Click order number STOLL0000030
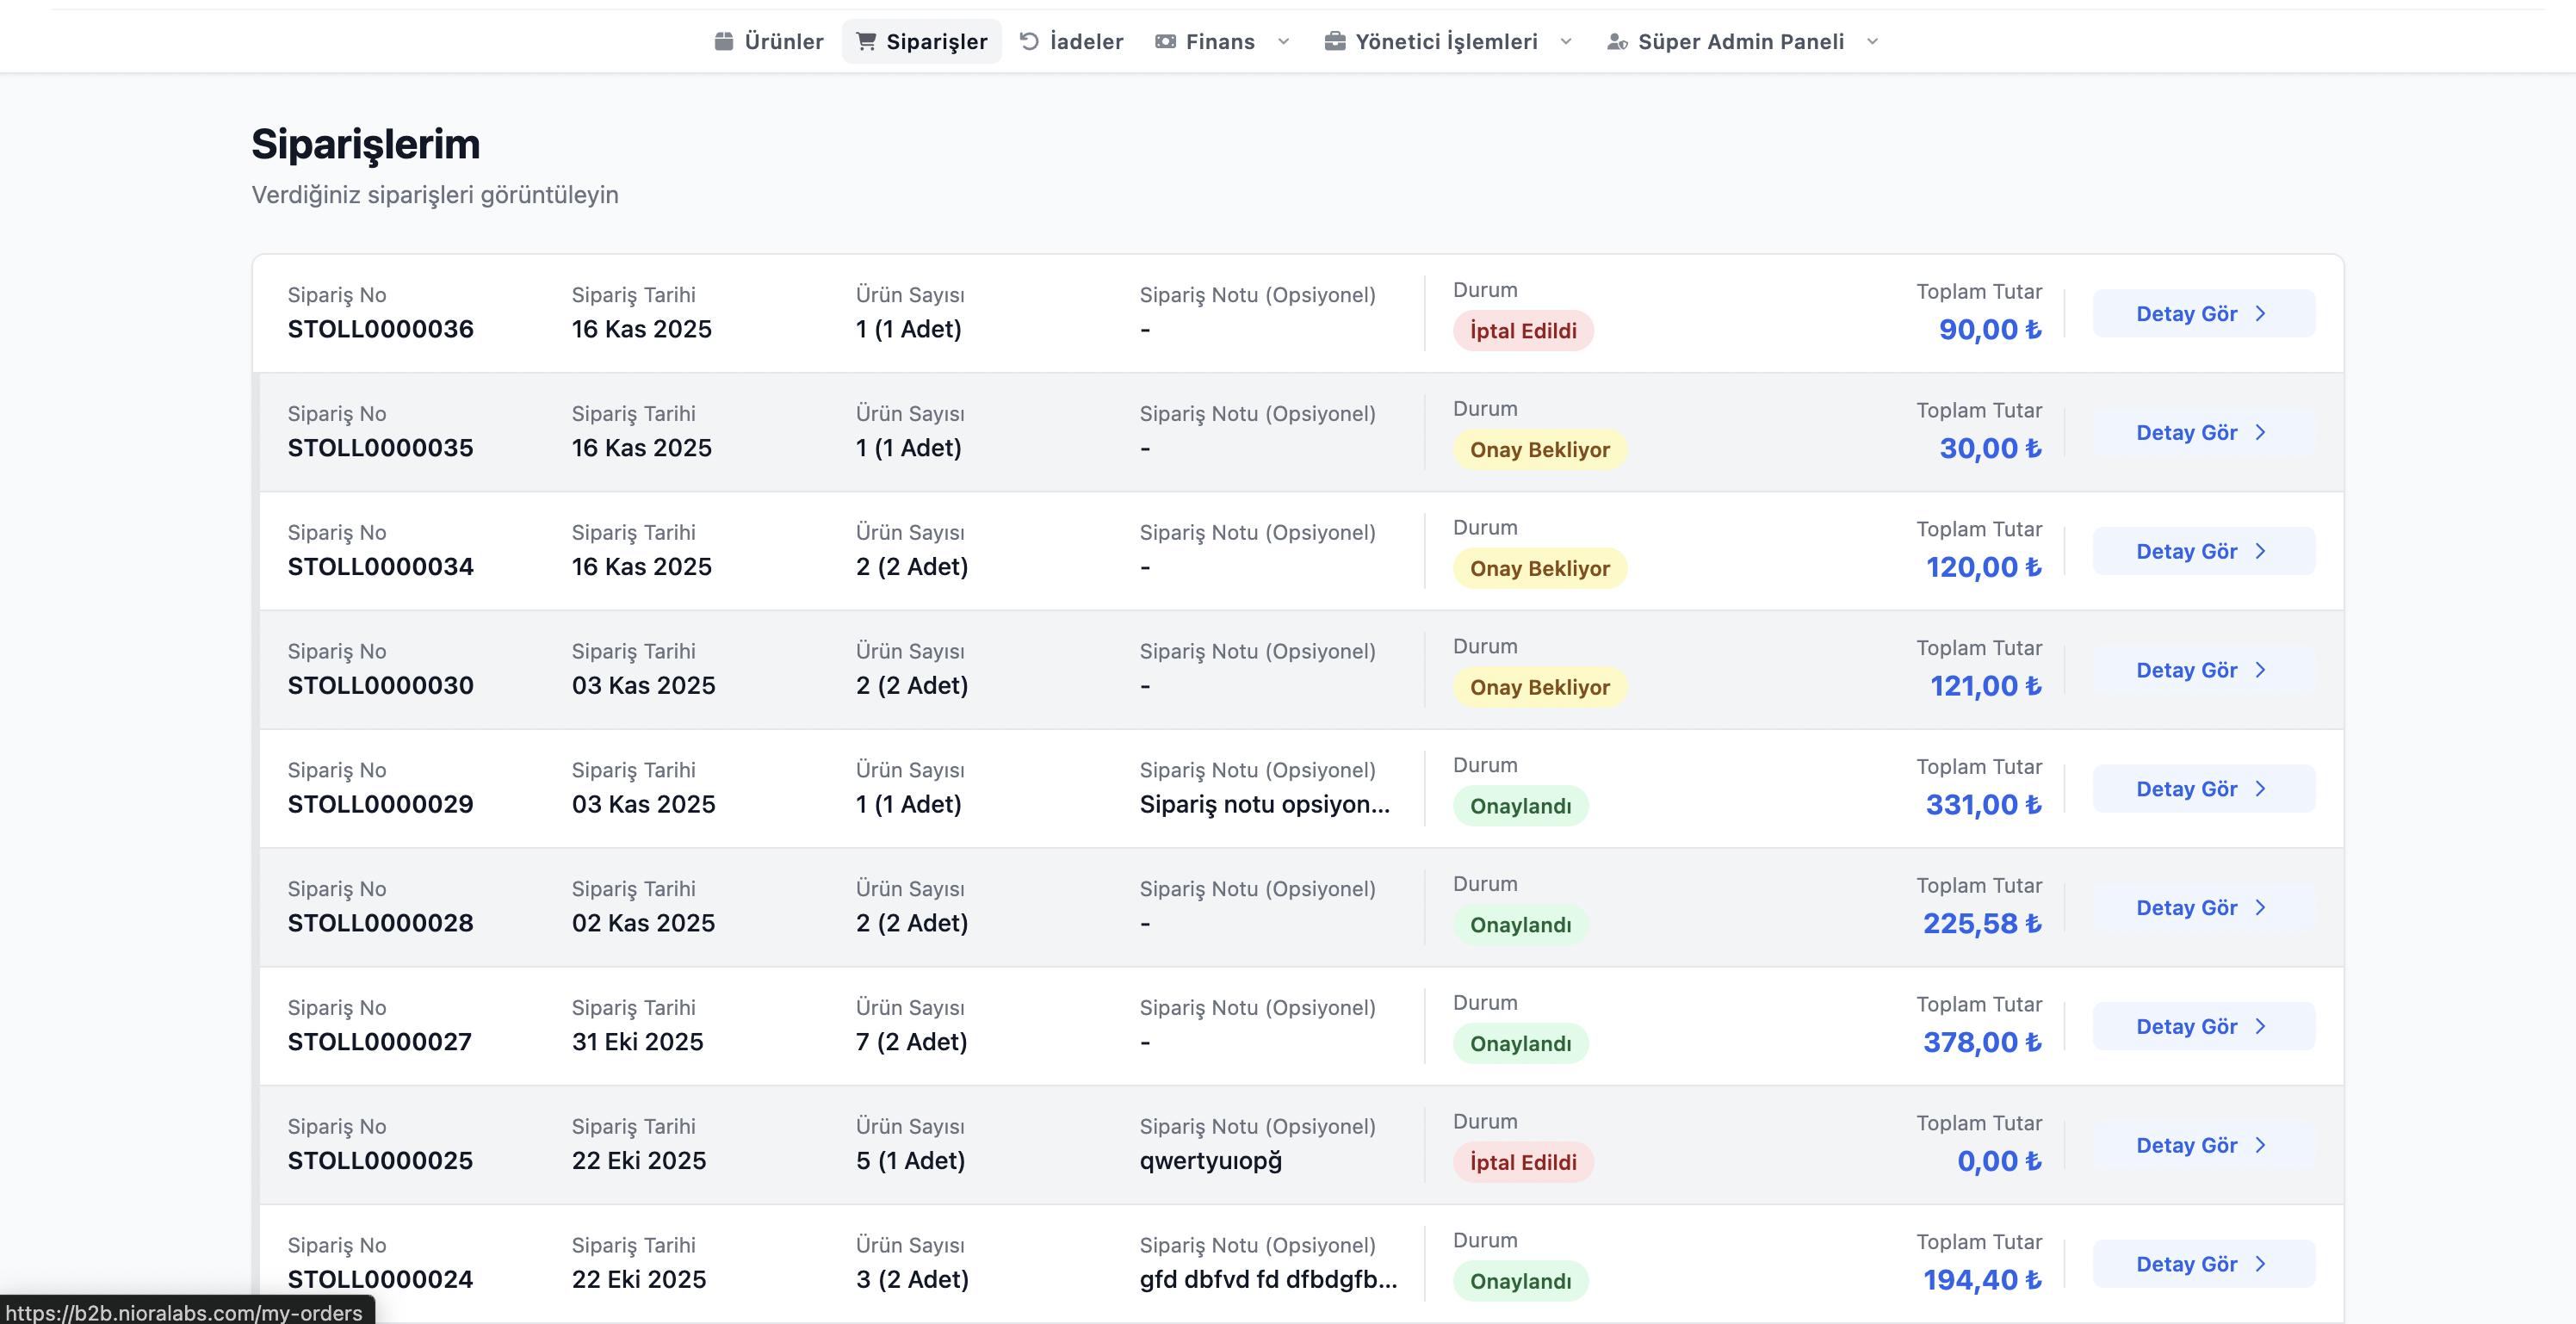 click(x=381, y=686)
